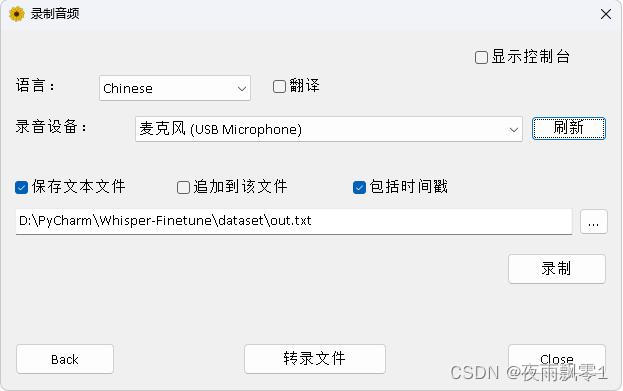Click the sunflower app icon in title bar
This screenshot has width=623, height=391.
[17, 14]
